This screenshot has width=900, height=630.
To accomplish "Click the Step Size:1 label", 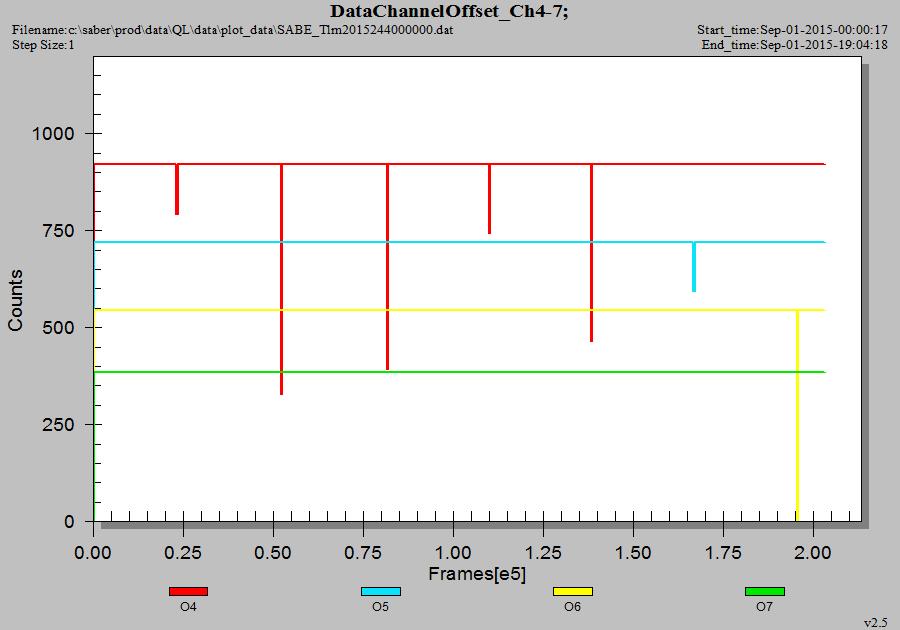I will tap(43, 45).
